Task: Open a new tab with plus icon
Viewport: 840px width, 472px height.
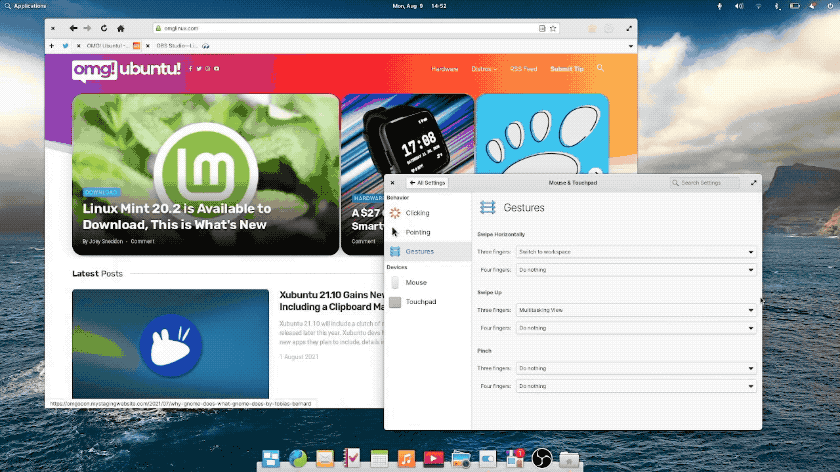Action: point(51,46)
